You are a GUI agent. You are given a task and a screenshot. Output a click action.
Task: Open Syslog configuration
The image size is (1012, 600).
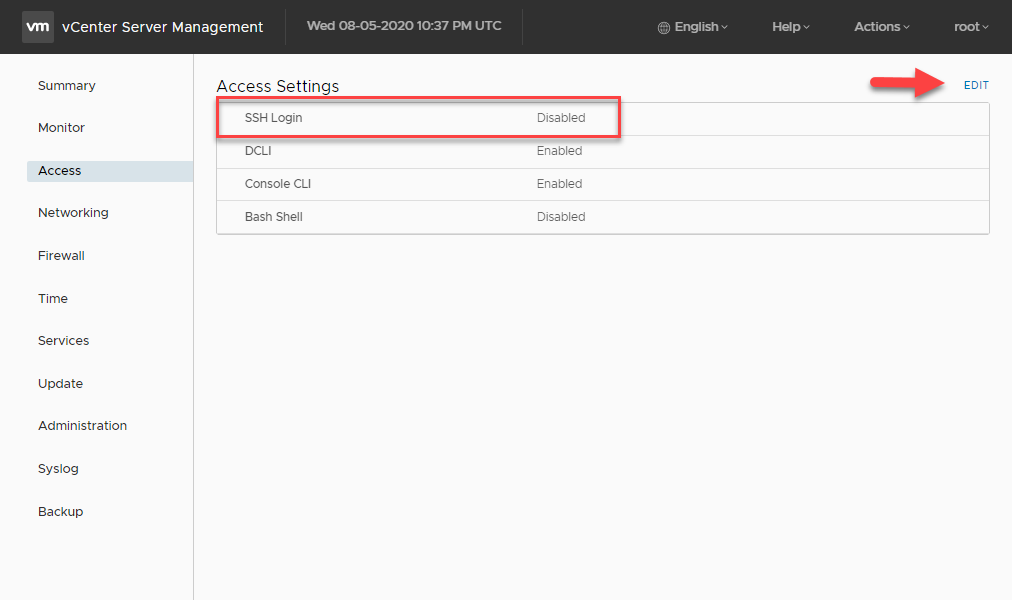(58, 469)
